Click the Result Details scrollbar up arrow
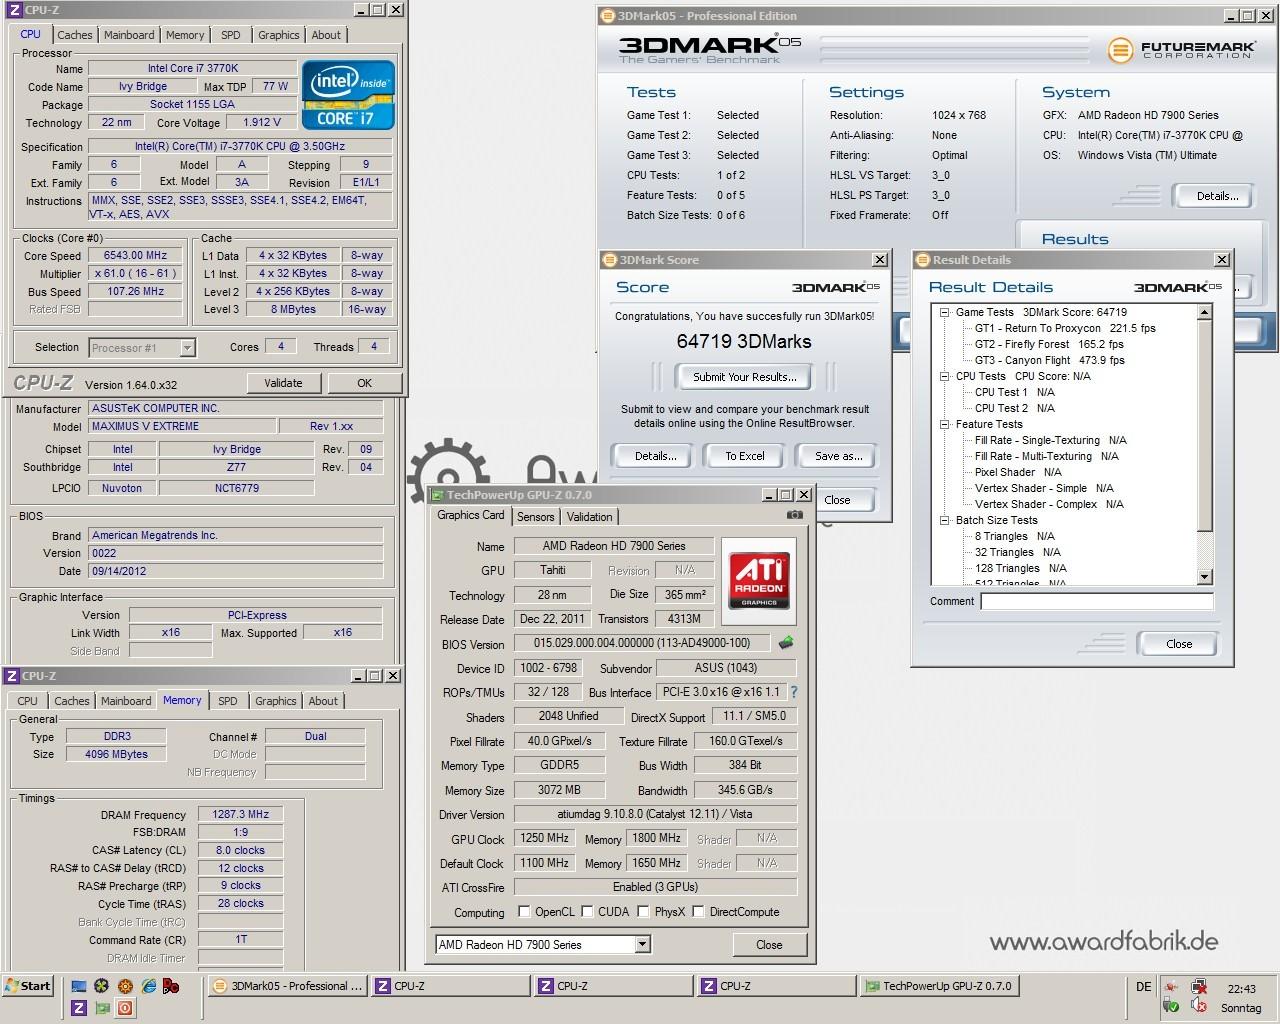The height and width of the screenshot is (1024, 1280). pyautogui.click(x=1204, y=313)
